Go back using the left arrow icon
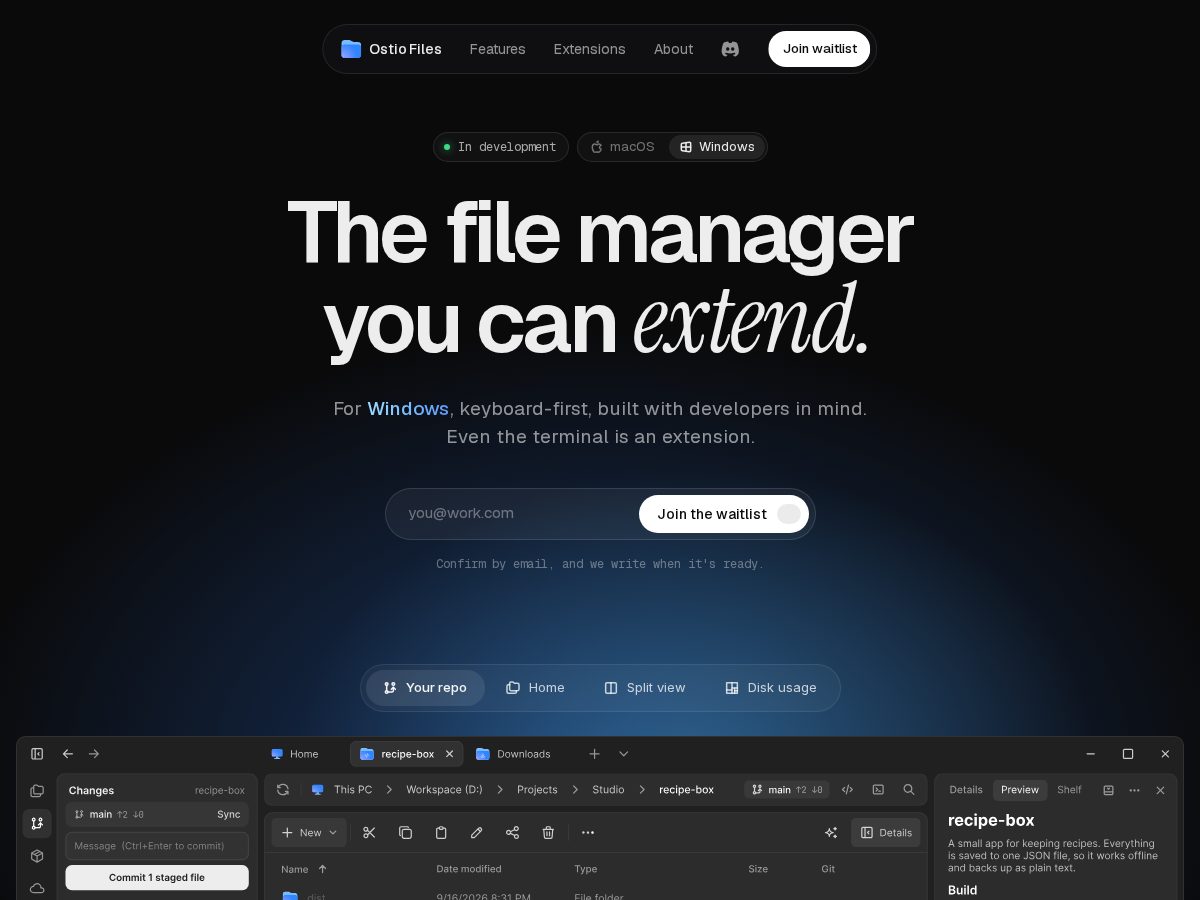The width and height of the screenshot is (1200, 900). point(68,754)
